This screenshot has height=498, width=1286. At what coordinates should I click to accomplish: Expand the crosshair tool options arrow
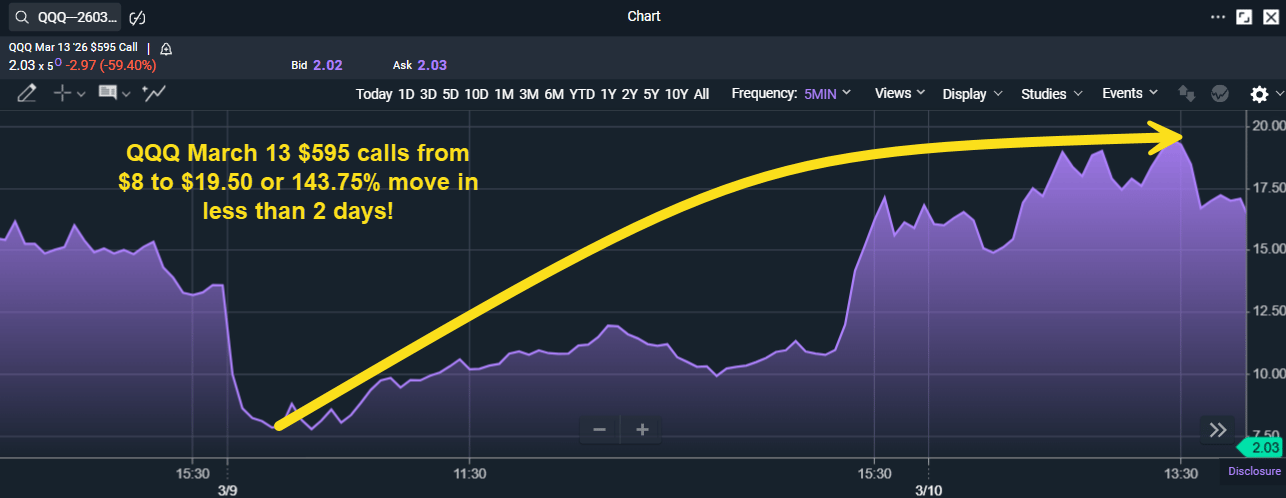click(x=81, y=93)
